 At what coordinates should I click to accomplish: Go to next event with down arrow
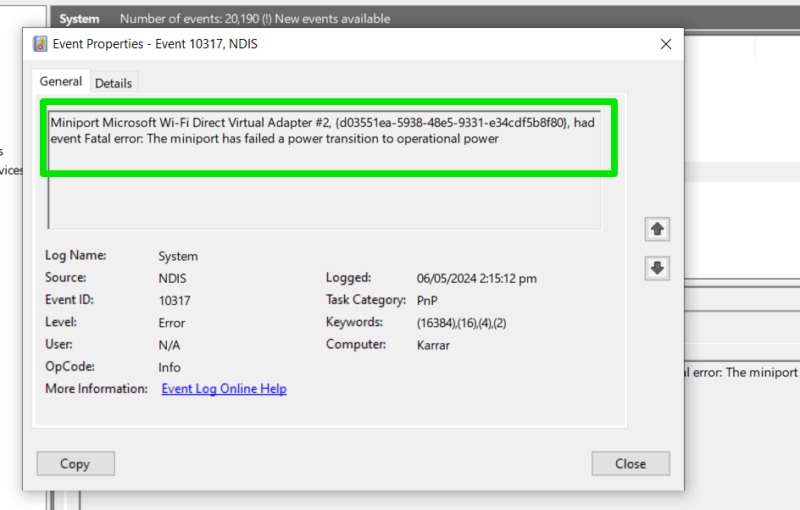click(656, 268)
